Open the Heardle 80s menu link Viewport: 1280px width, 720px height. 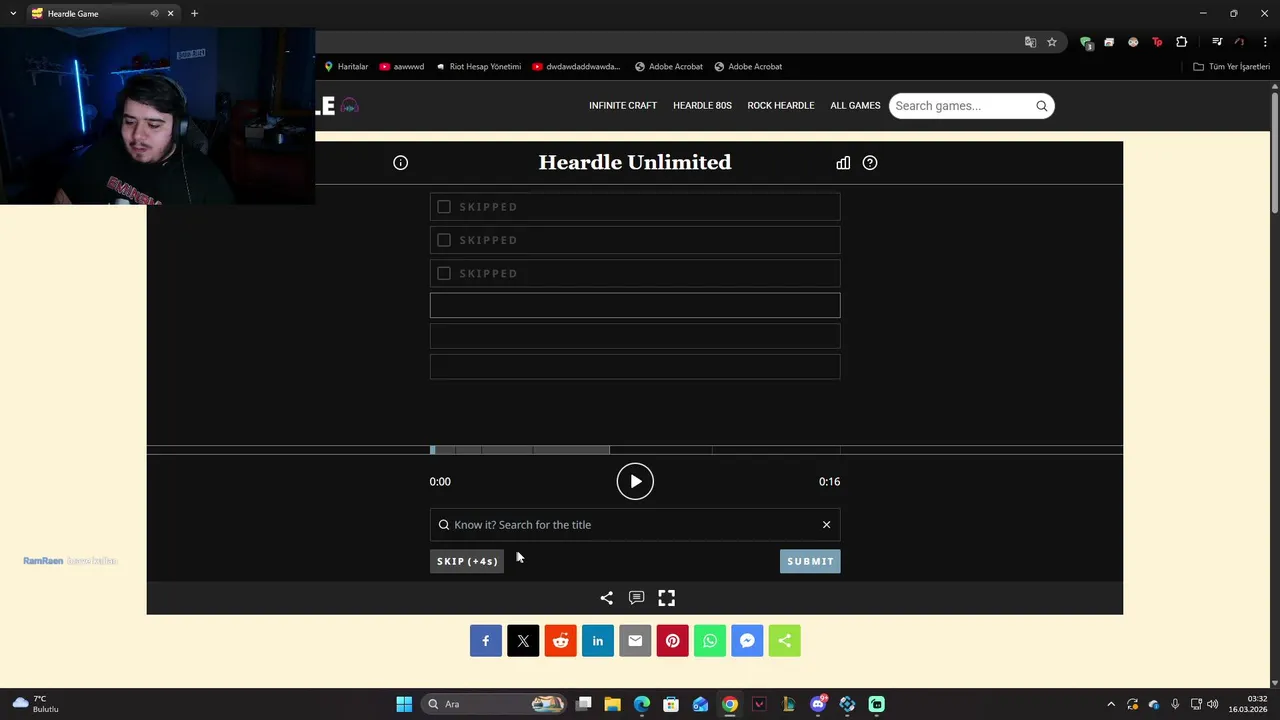pyautogui.click(x=702, y=106)
